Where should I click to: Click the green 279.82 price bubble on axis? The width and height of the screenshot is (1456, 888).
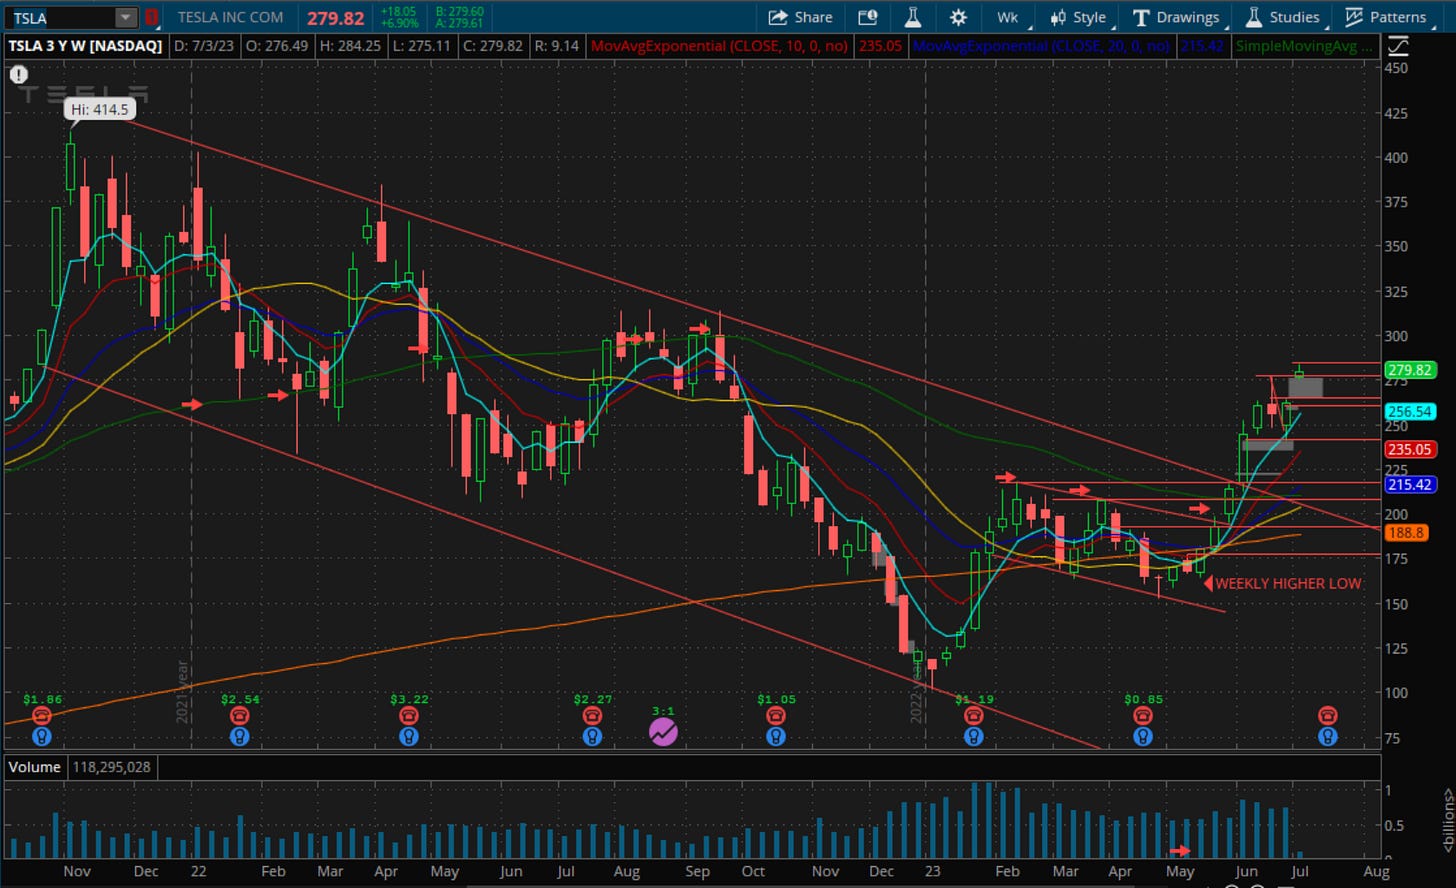tap(1410, 370)
